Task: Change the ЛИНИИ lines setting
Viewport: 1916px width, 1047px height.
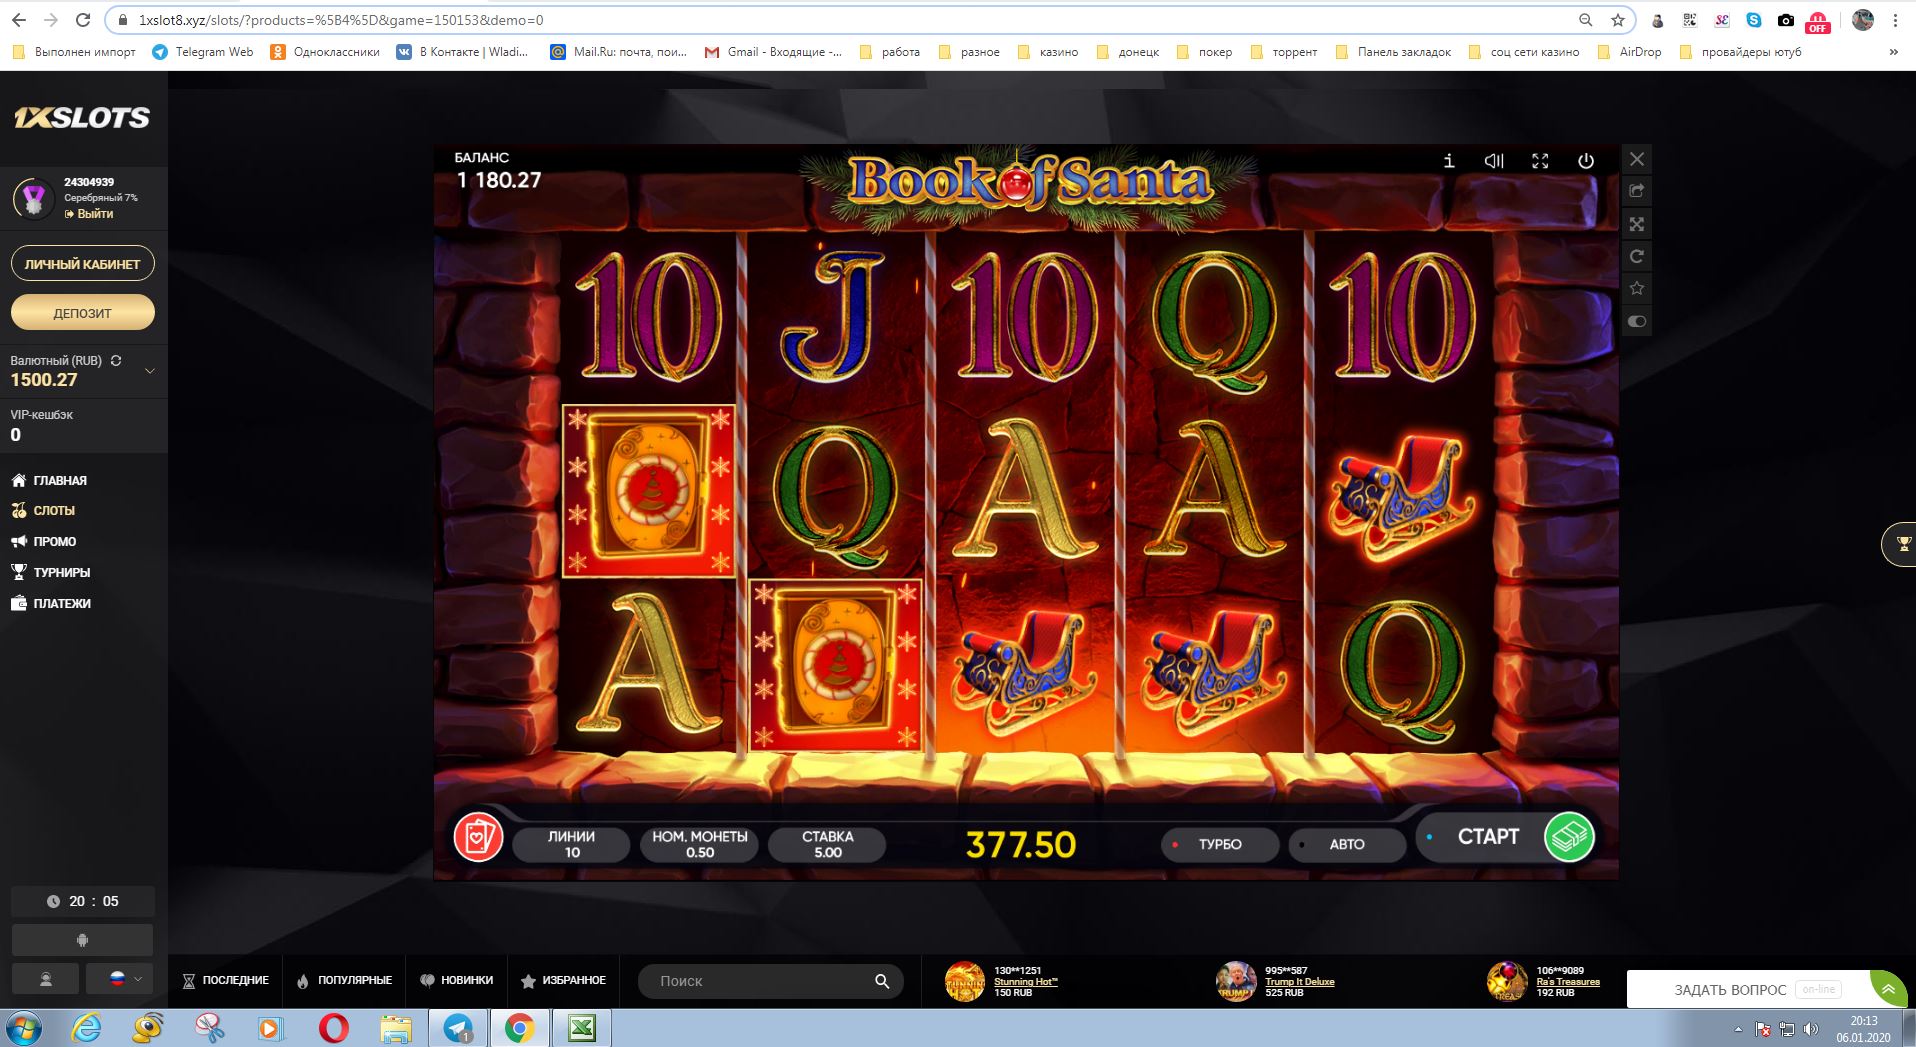Action: [x=572, y=845]
